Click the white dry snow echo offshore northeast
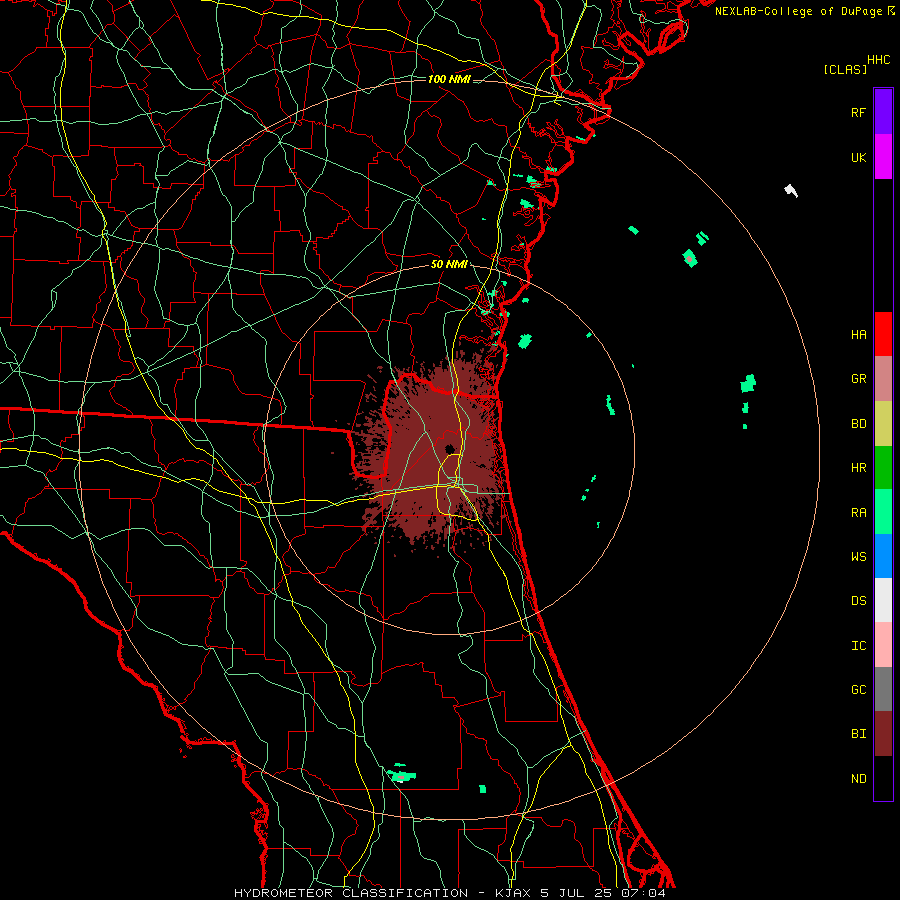This screenshot has width=900, height=900. (791, 191)
